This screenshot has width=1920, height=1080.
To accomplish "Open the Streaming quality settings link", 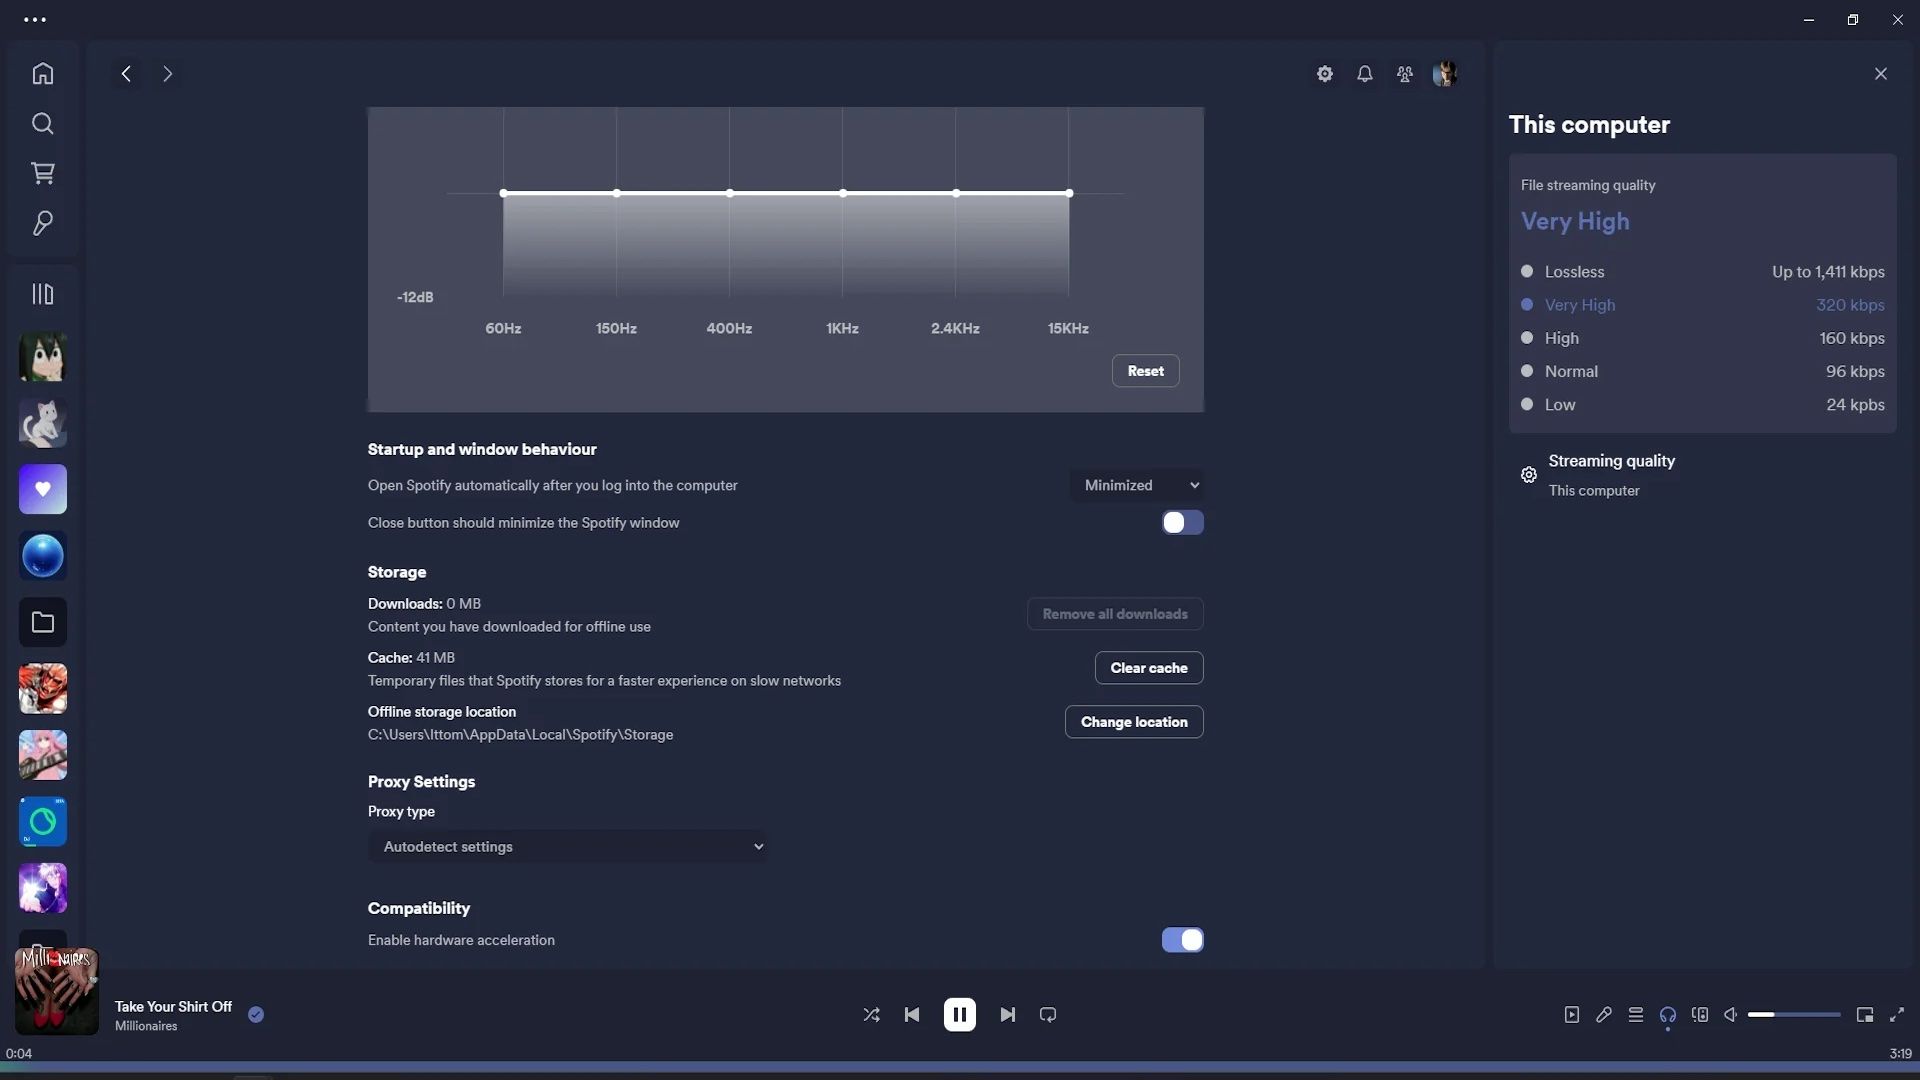I will (x=1612, y=461).
